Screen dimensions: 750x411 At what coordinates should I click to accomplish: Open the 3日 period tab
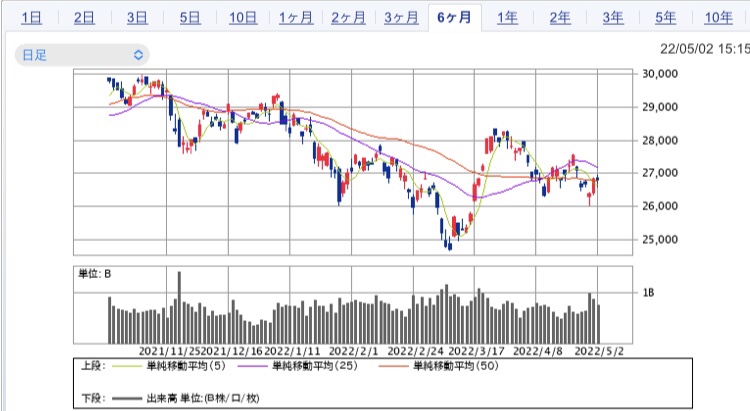tap(137, 17)
